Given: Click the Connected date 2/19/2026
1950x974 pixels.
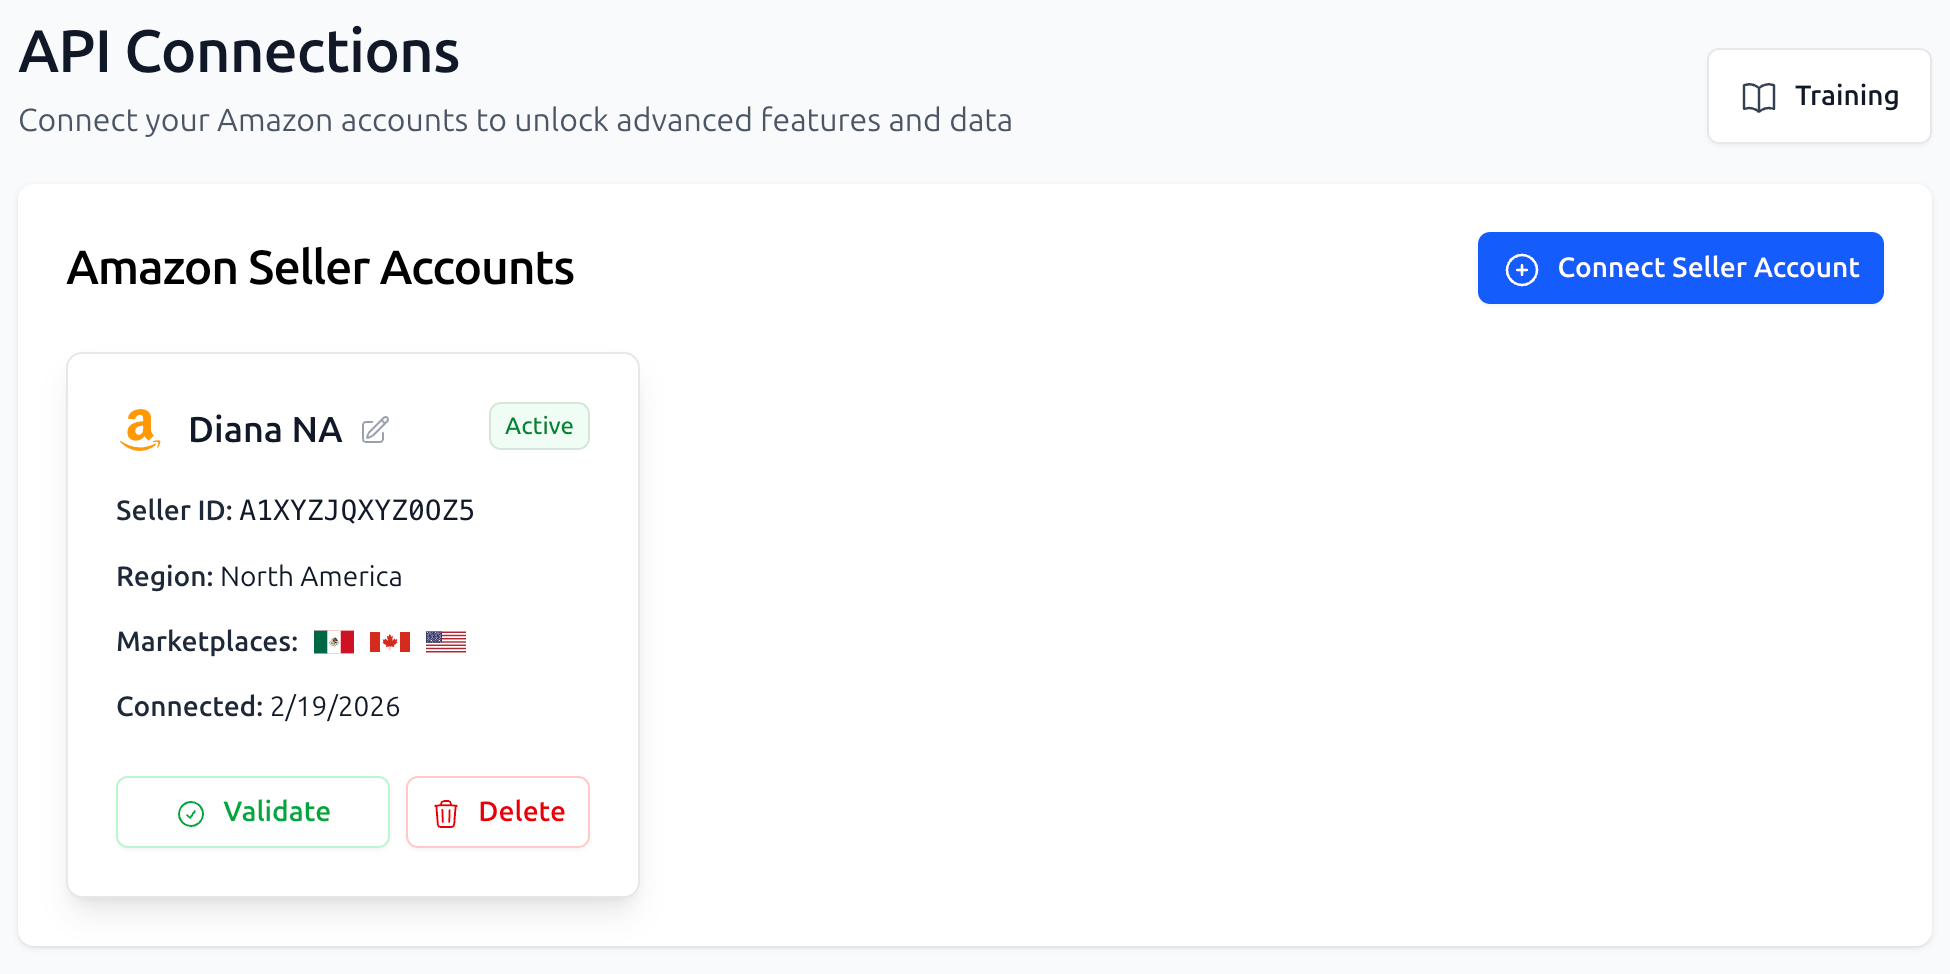Looking at the screenshot, I should (x=334, y=706).
